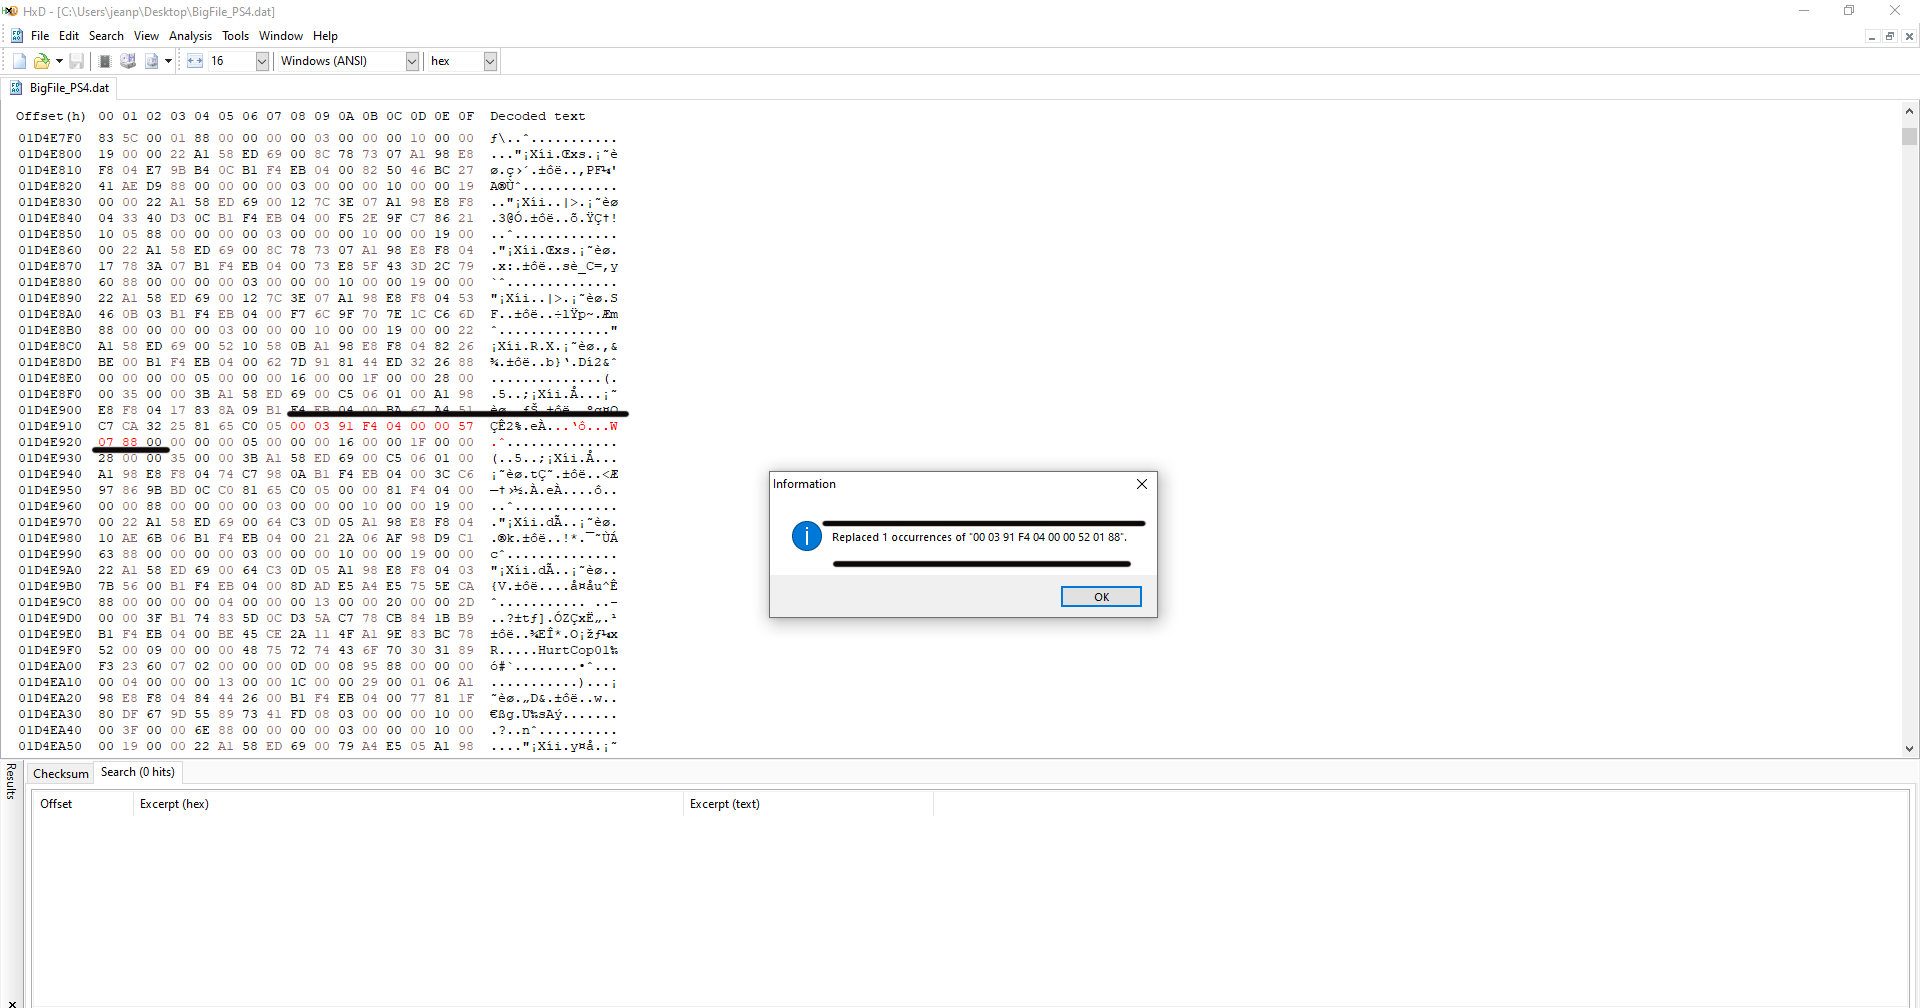Click OK in the Information dialog
The image size is (1920, 1008).
(x=1101, y=597)
